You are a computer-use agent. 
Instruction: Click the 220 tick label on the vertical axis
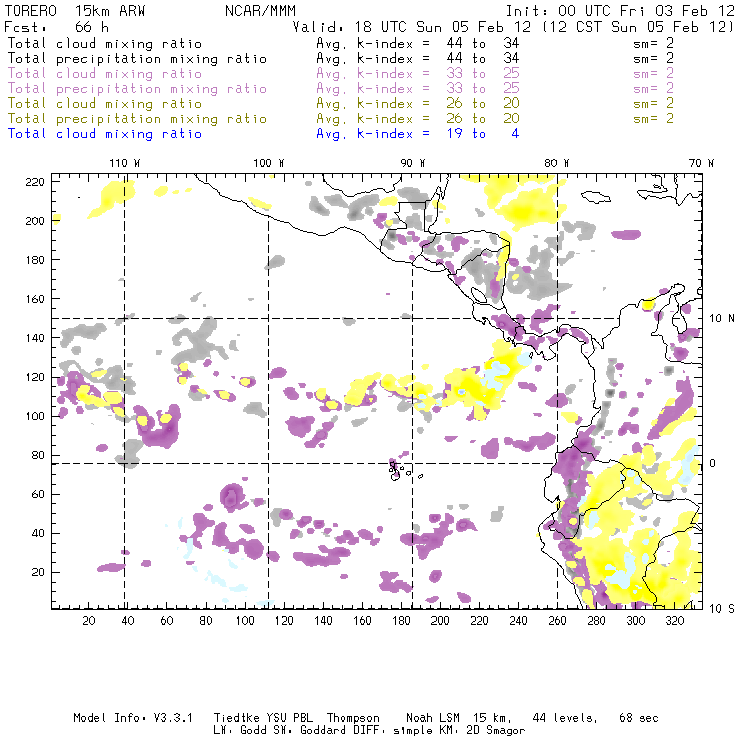[36, 181]
